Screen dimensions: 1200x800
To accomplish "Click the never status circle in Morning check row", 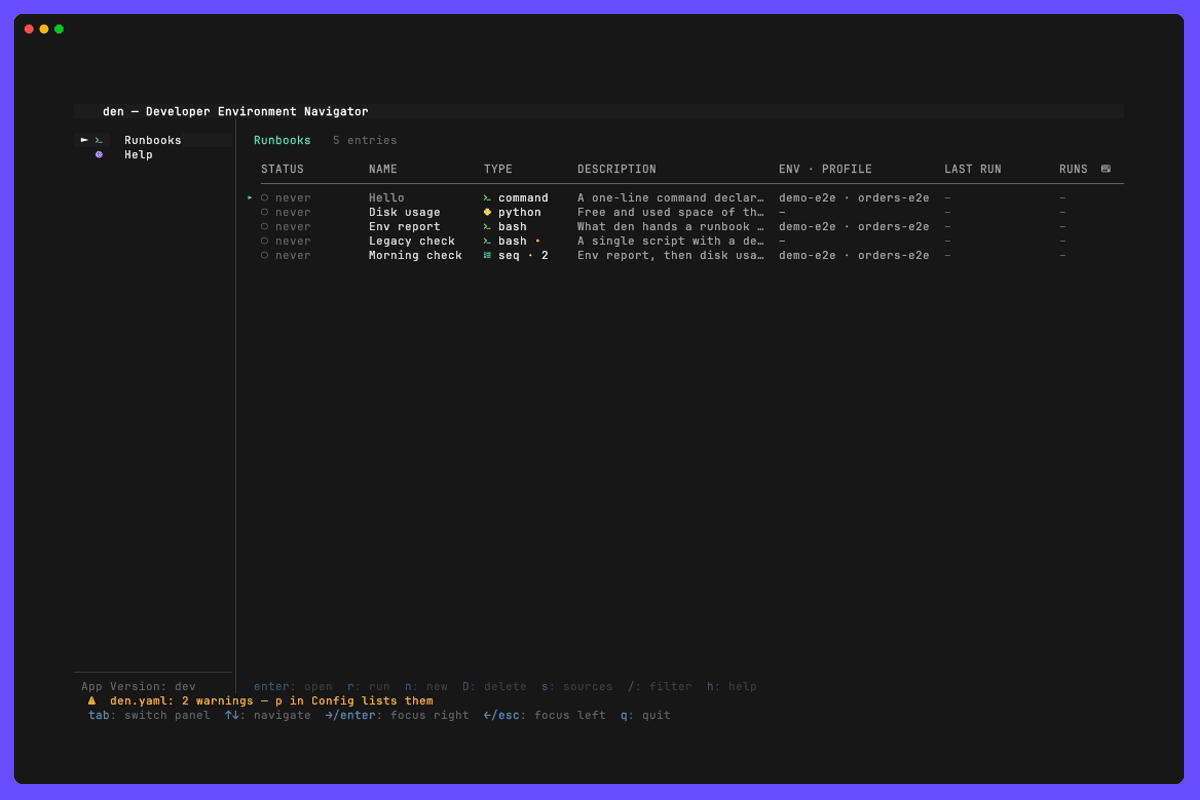I will tap(265, 255).
